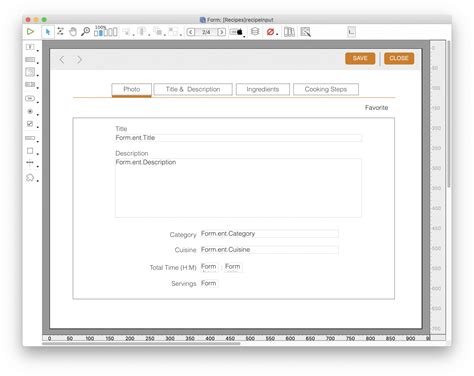This screenshot has height=376, width=474.
Task: Select the combo box tool in sidebar
Action: point(30,85)
